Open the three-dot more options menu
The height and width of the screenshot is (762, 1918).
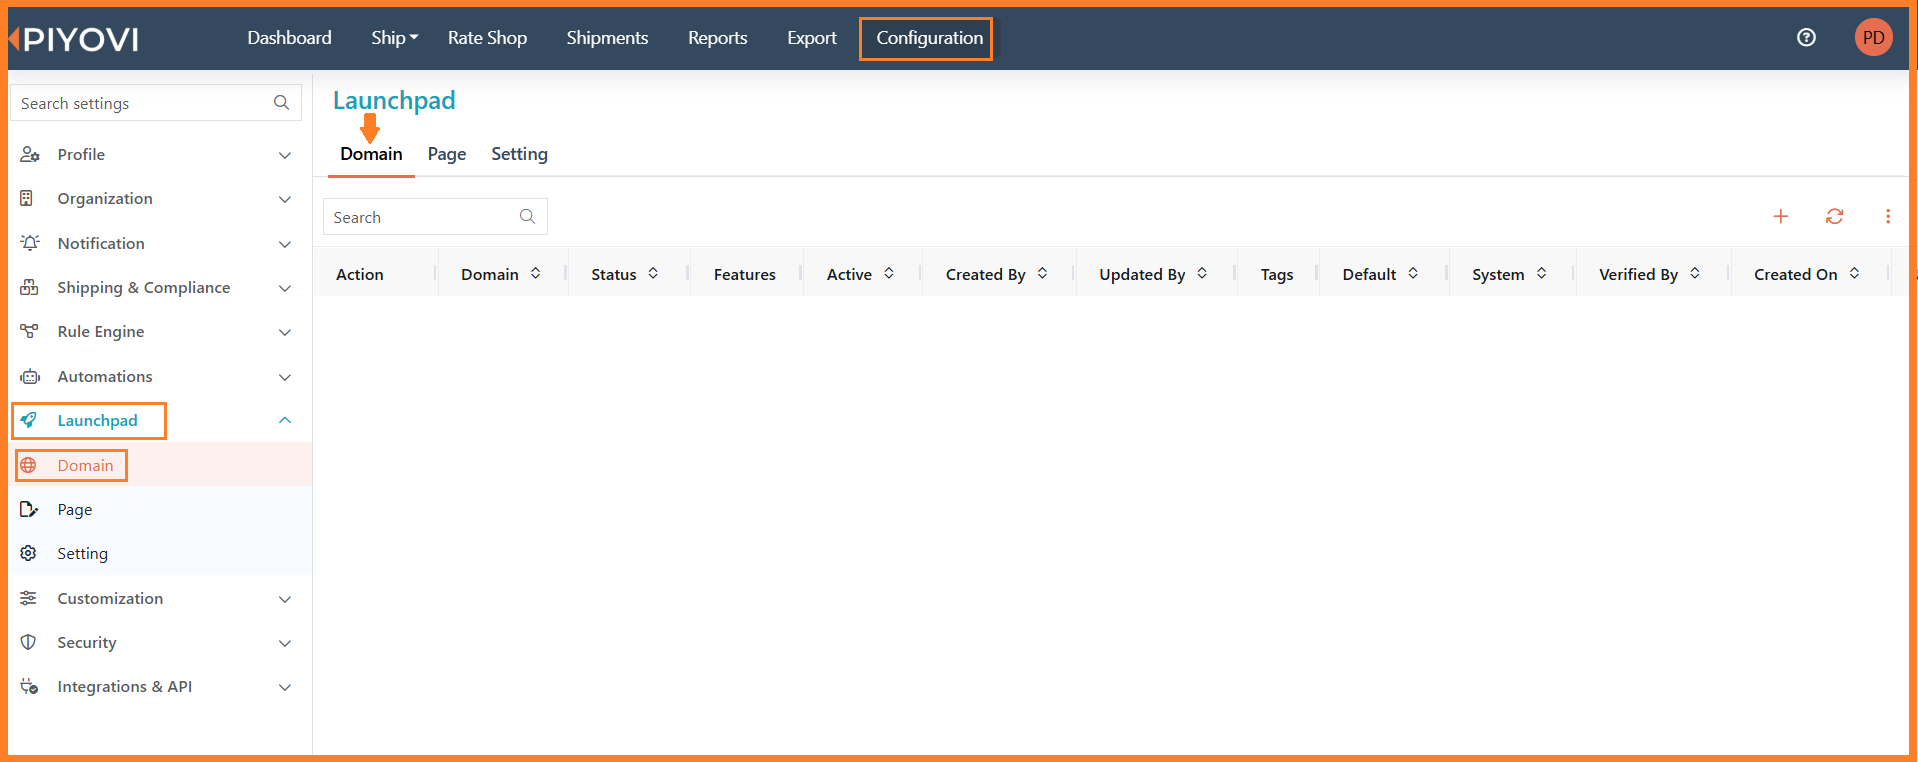tap(1888, 216)
